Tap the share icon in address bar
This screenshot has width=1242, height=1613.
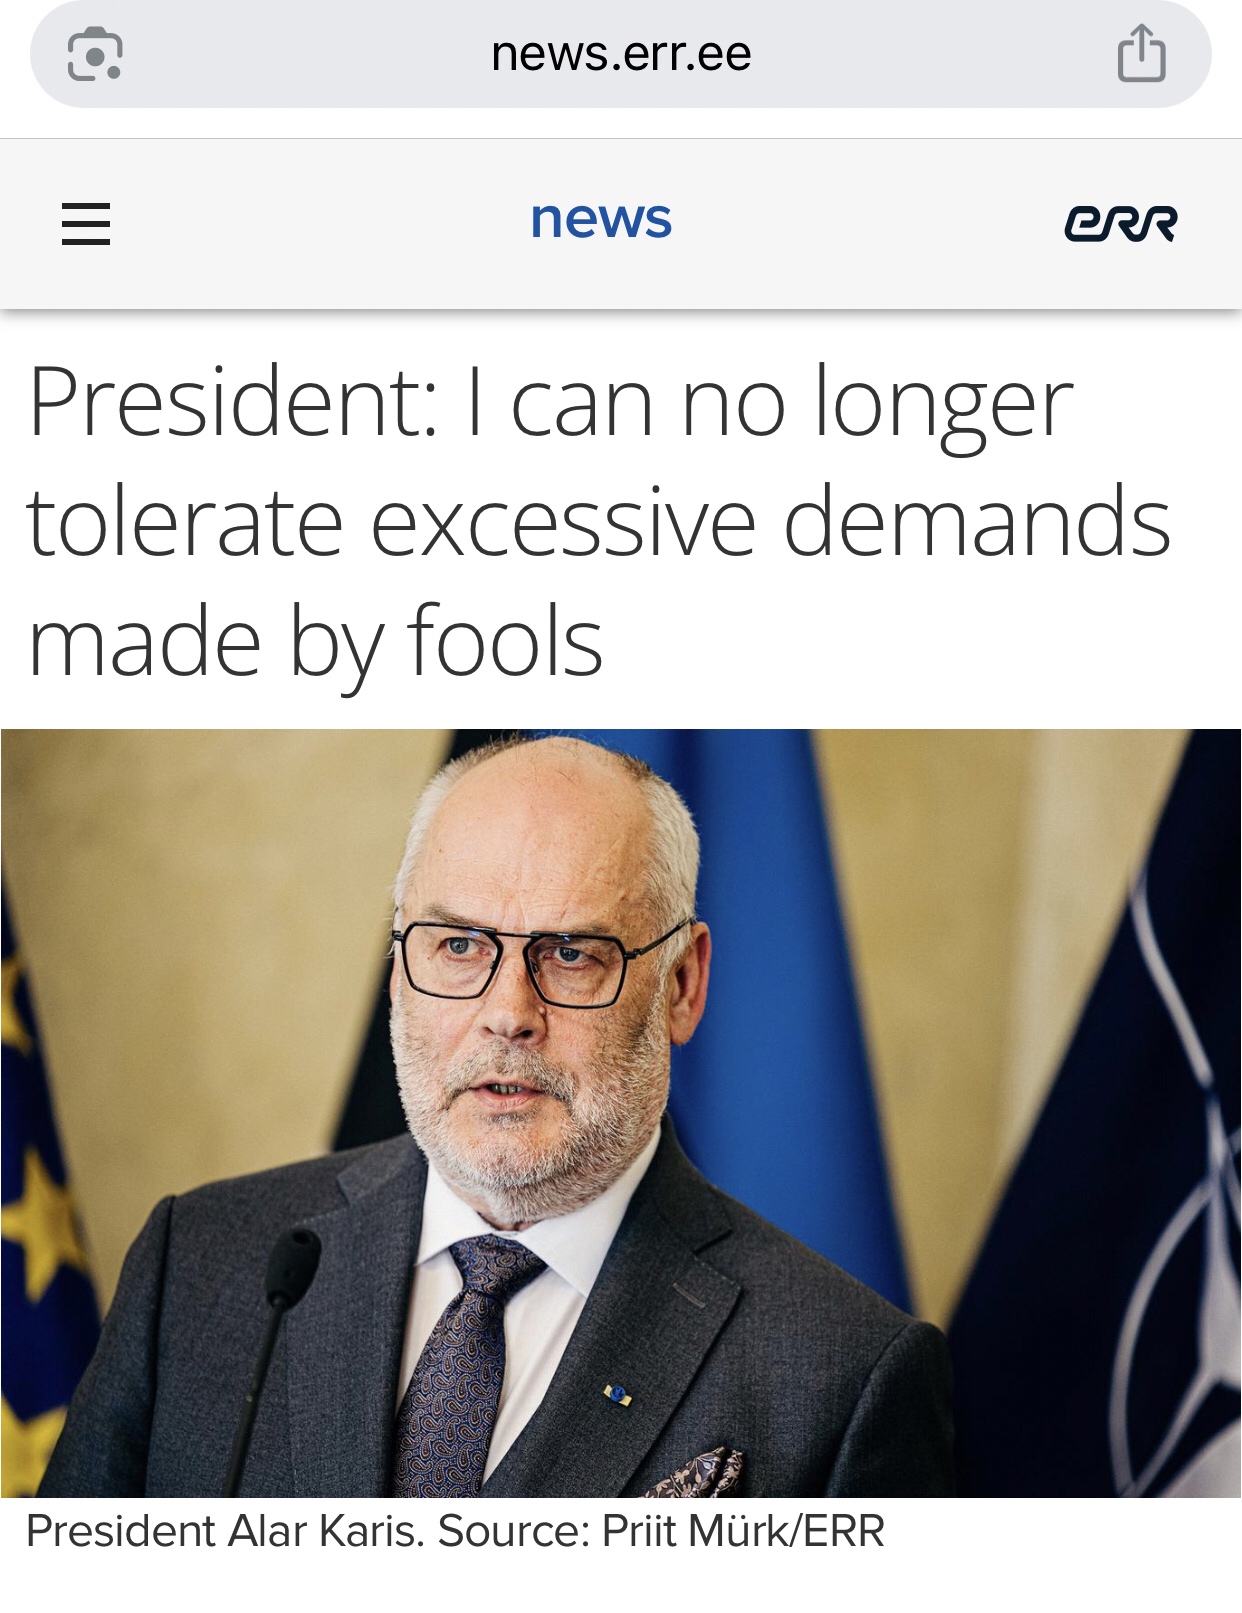[x=1141, y=53]
